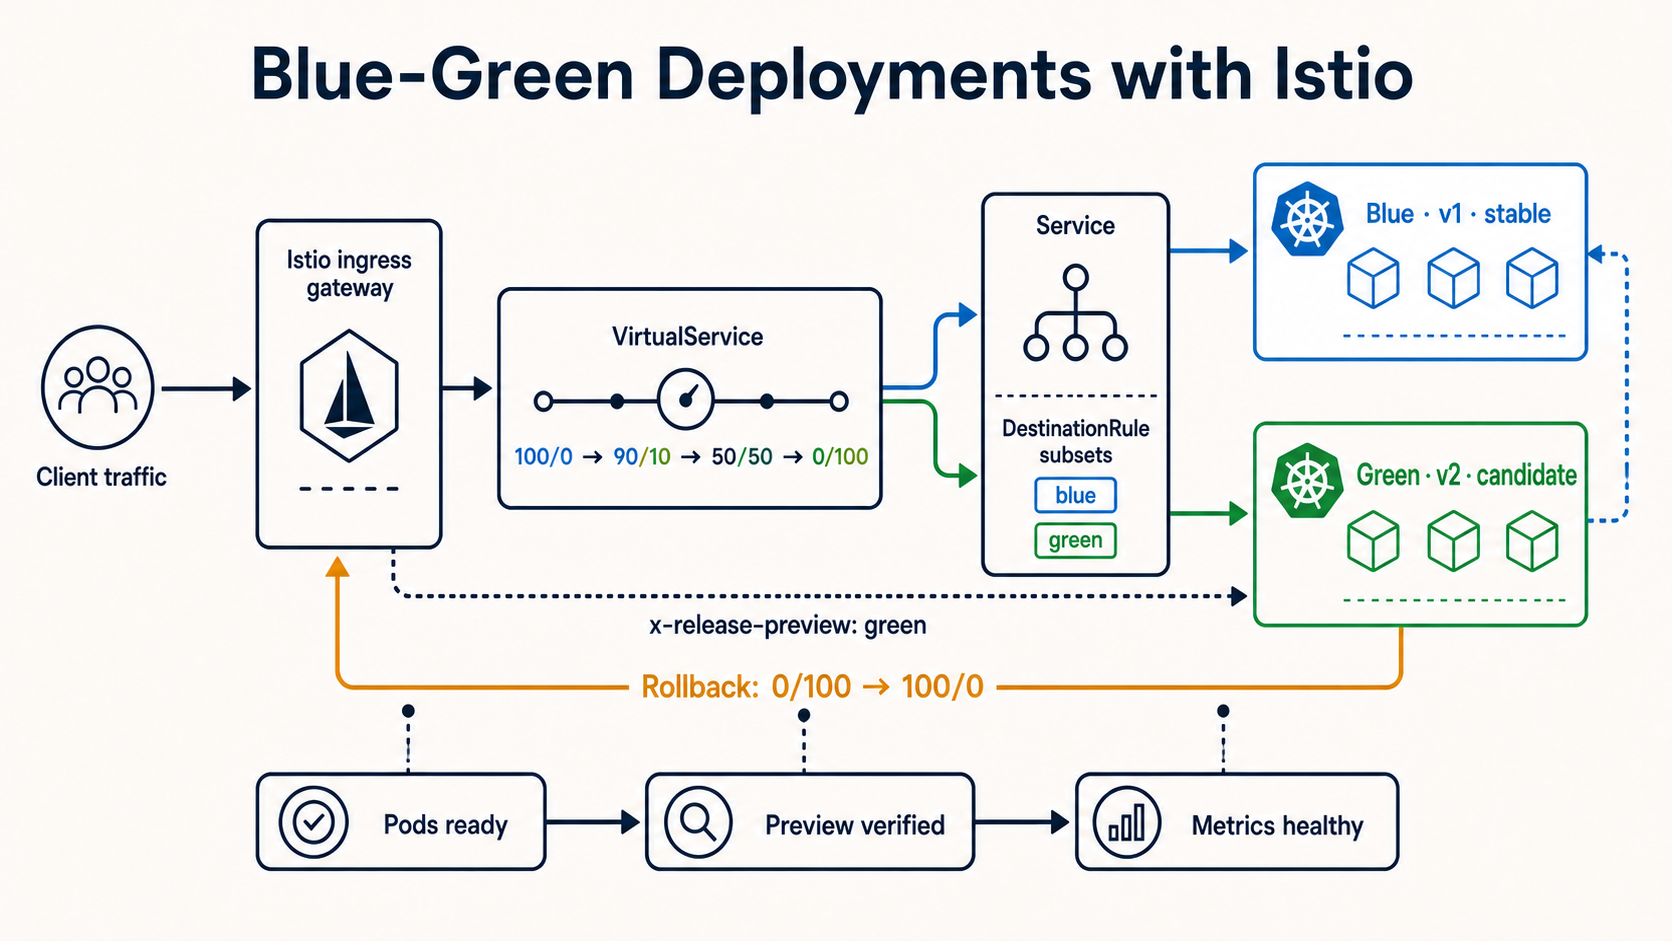Viewport: 1672px width, 941px height.
Task: Click the VirtualService label
Action: point(687,337)
